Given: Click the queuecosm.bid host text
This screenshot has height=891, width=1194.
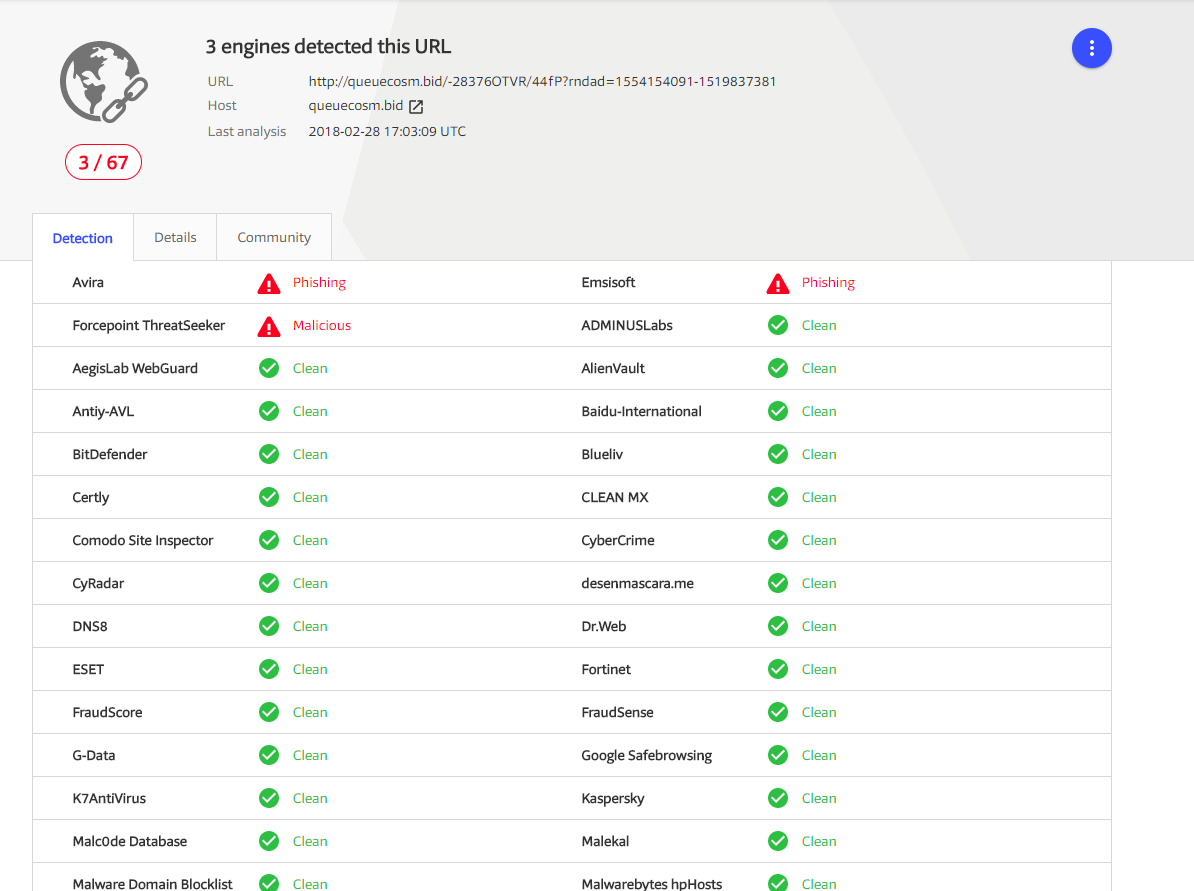Looking at the screenshot, I should [356, 106].
